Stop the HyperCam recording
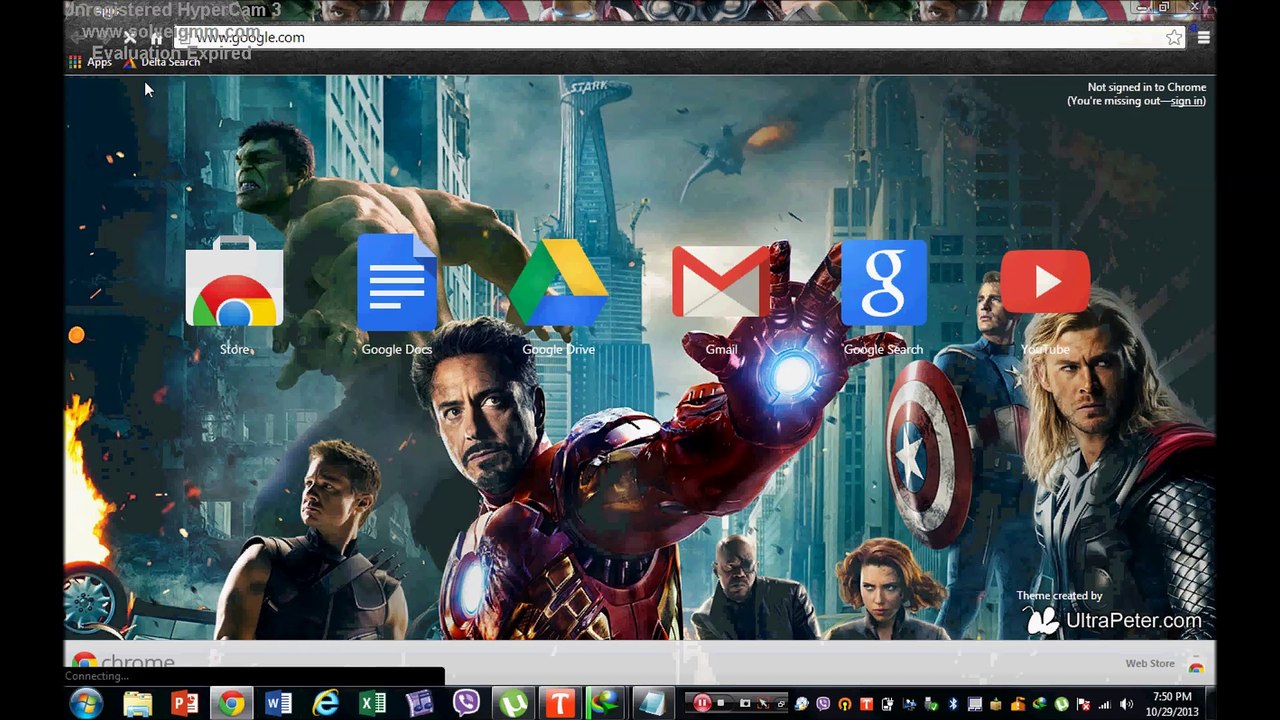This screenshot has height=720, width=1280. 721,703
